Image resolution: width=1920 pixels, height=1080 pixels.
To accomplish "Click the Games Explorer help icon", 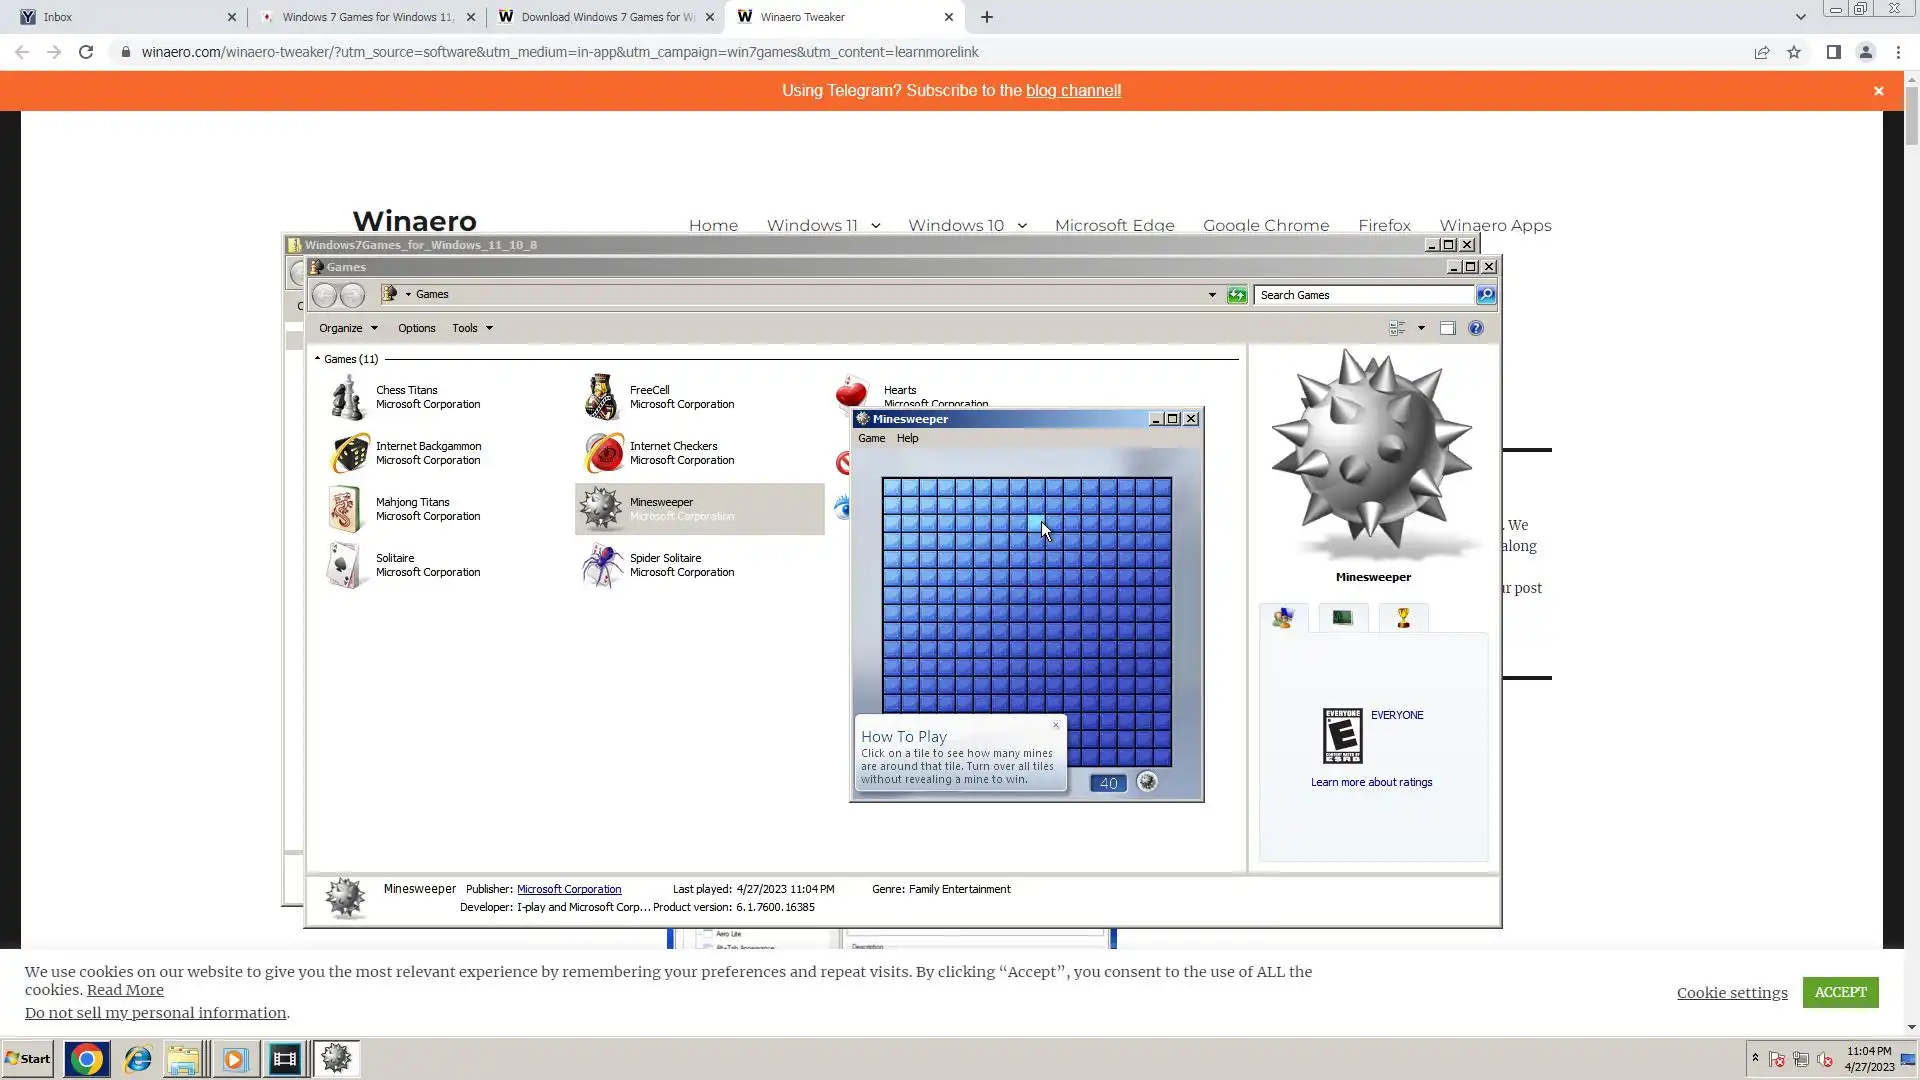I will pos(1476,328).
